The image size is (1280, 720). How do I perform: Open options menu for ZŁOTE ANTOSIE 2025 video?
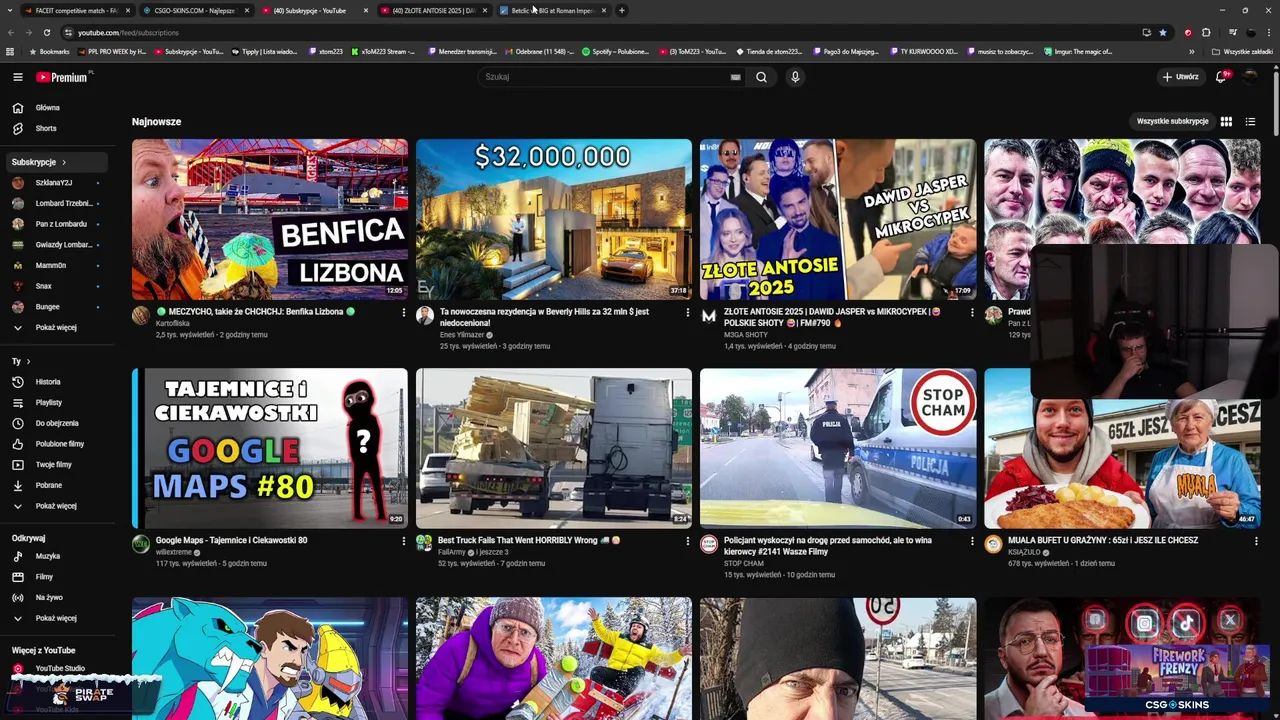(972, 312)
